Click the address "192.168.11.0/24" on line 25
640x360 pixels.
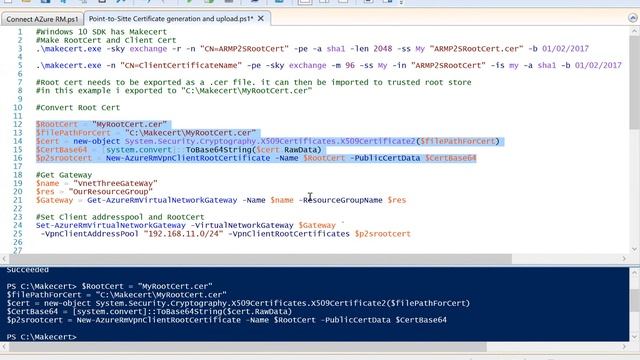(x=184, y=234)
